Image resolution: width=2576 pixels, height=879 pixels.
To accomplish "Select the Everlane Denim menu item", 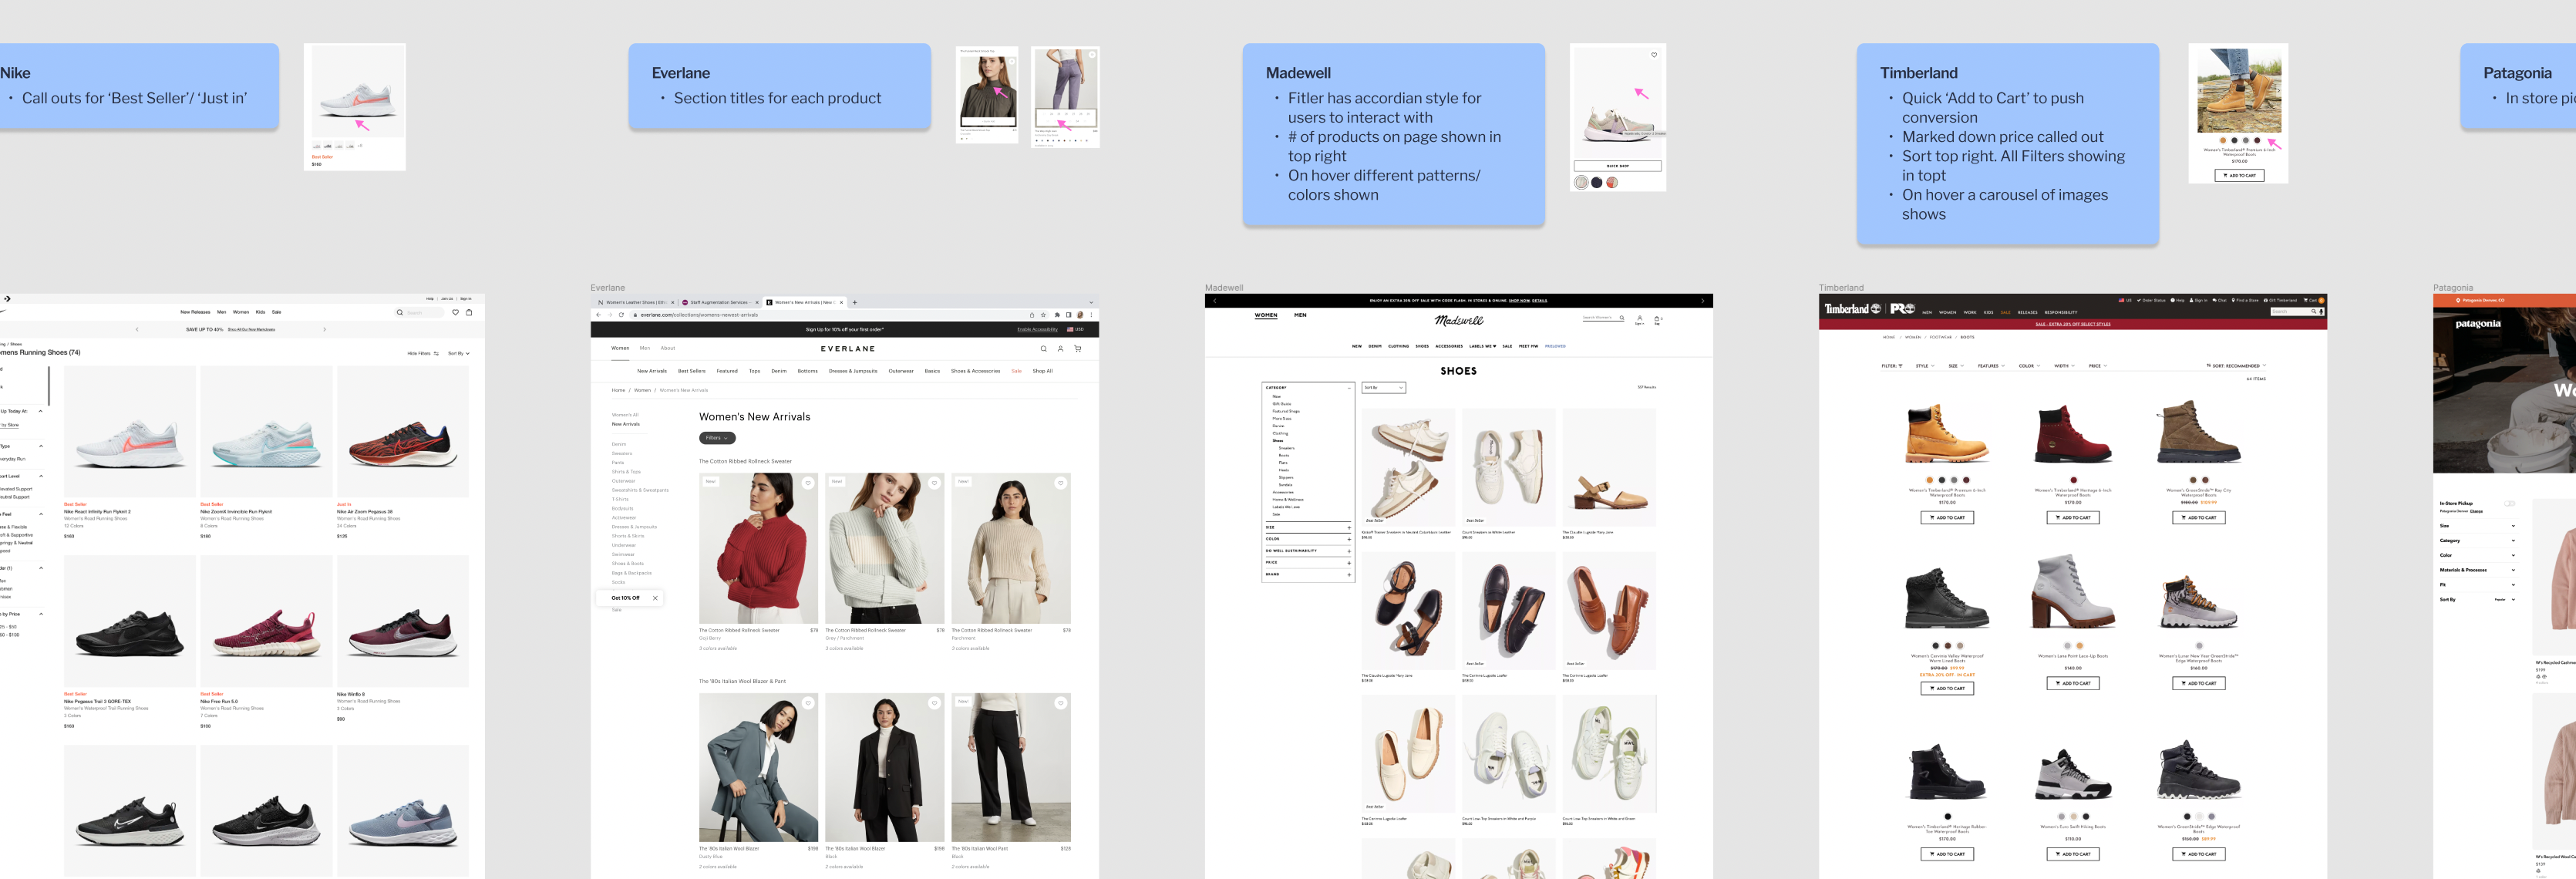I will (779, 371).
